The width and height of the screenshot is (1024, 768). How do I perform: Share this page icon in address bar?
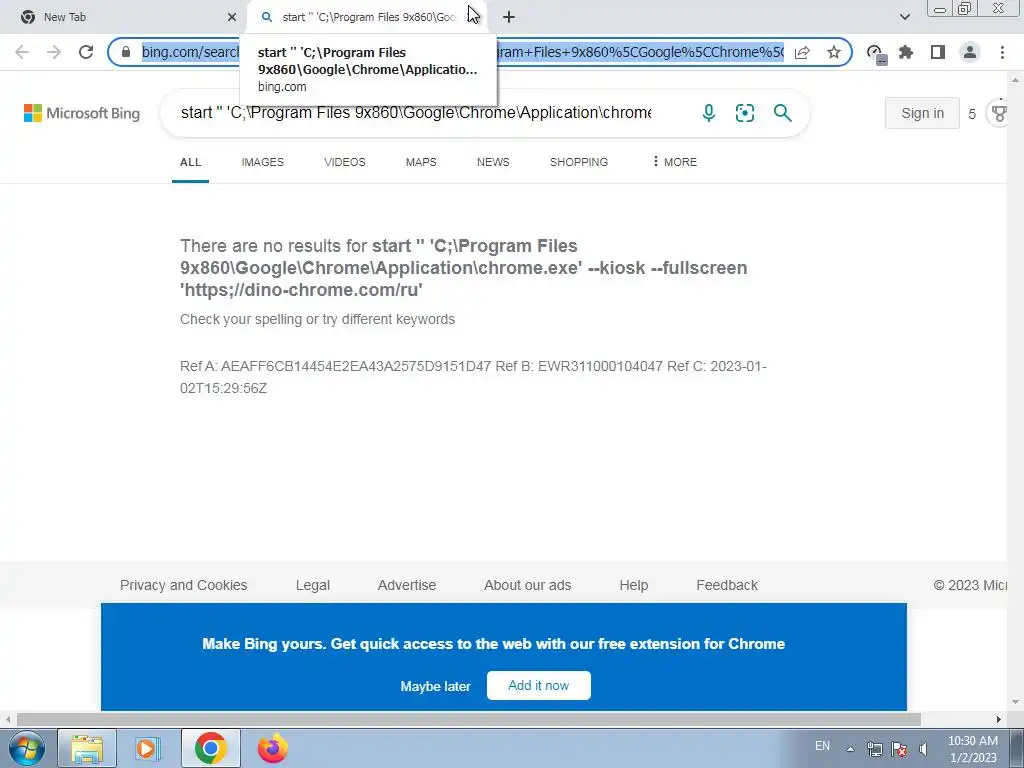(803, 52)
